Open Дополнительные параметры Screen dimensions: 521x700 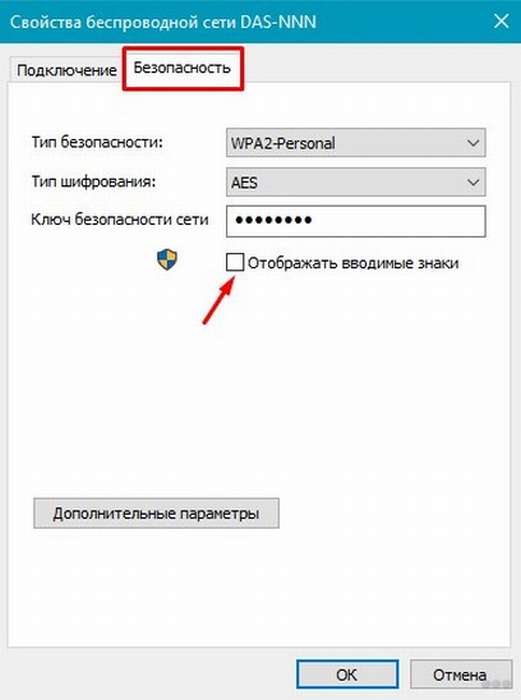pos(156,513)
